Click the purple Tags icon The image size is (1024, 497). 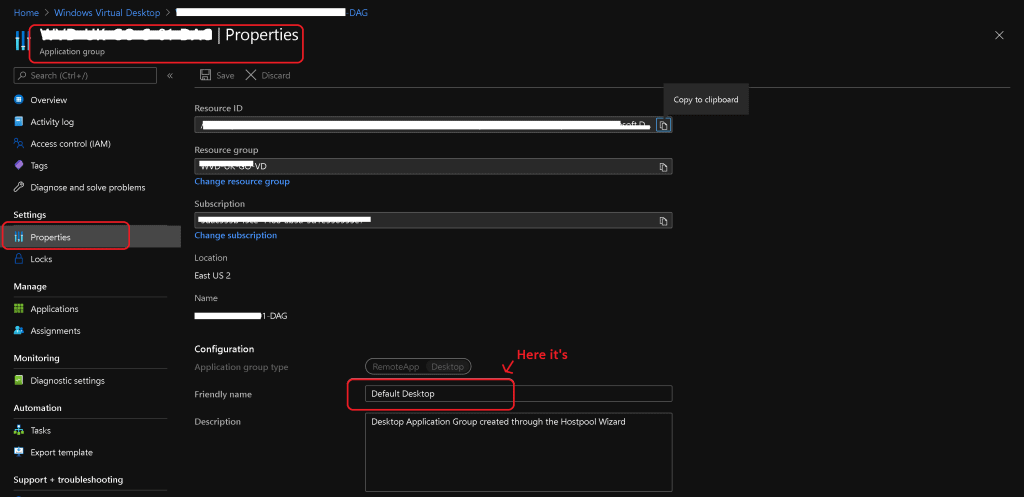coord(19,166)
